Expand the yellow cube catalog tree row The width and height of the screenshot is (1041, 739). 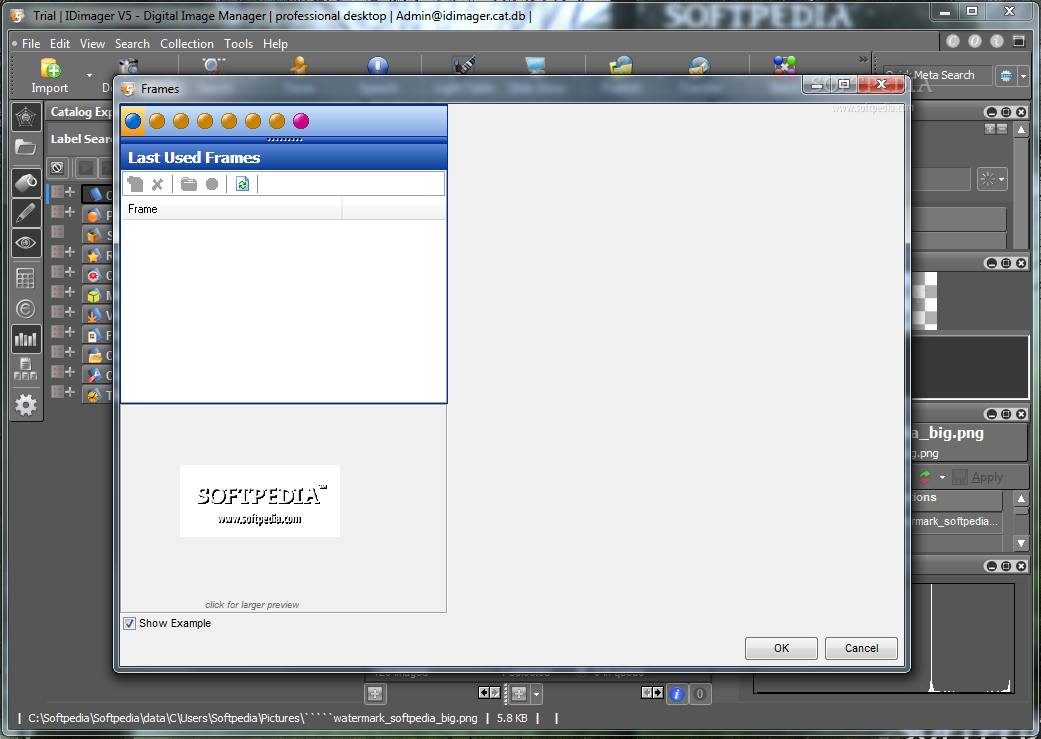click(x=70, y=291)
